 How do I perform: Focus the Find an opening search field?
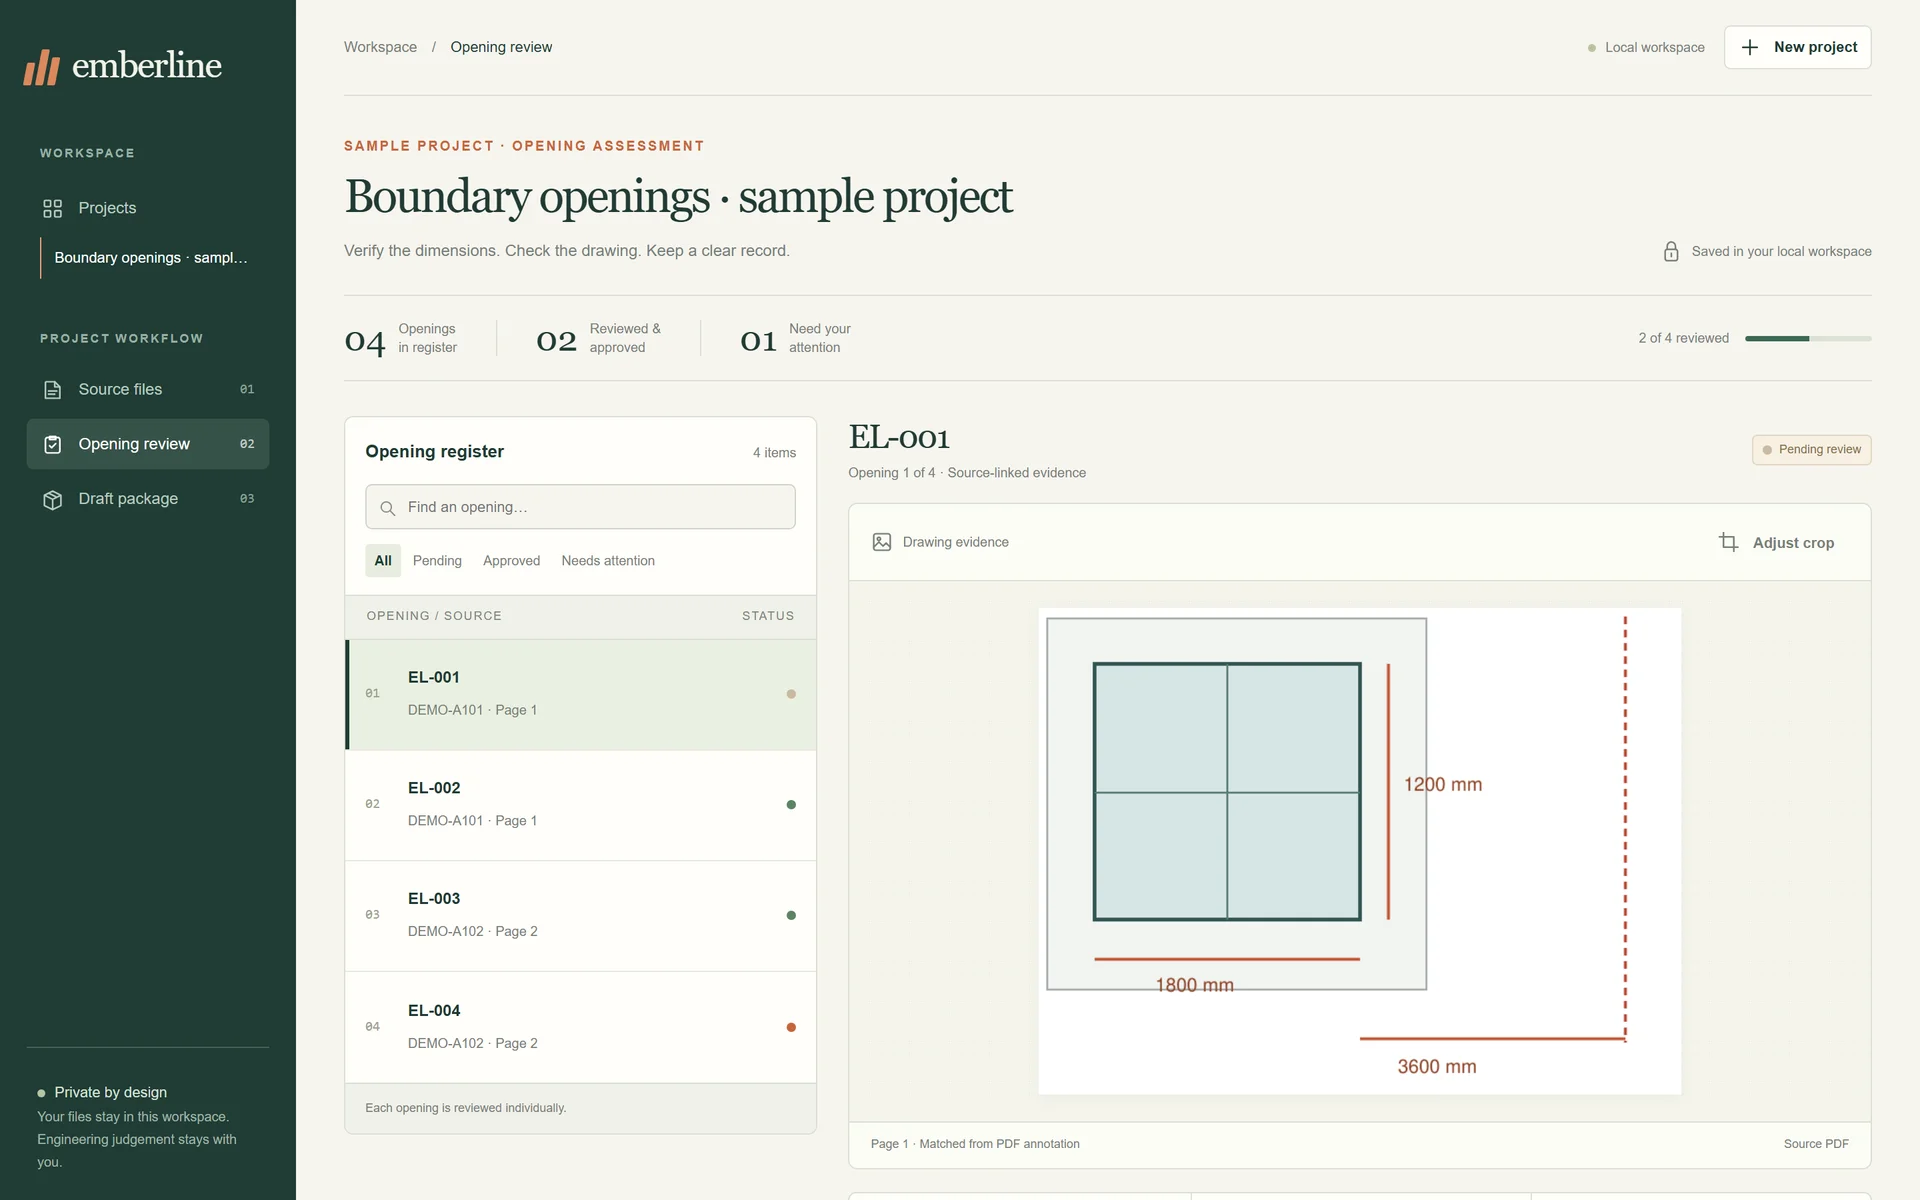(x=580, y=507)
